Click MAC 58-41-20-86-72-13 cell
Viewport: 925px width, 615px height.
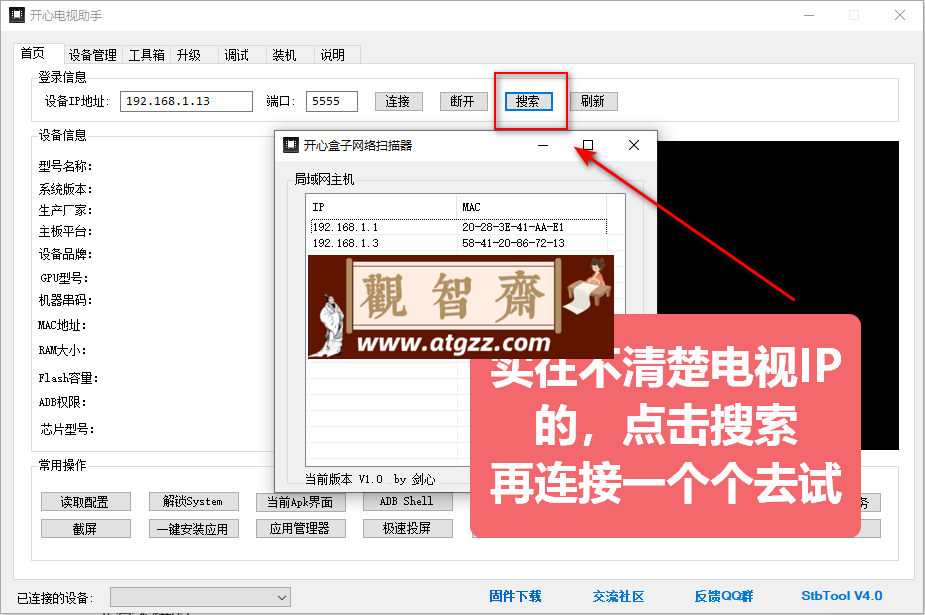pyautogui.click(x=513, y=243)
